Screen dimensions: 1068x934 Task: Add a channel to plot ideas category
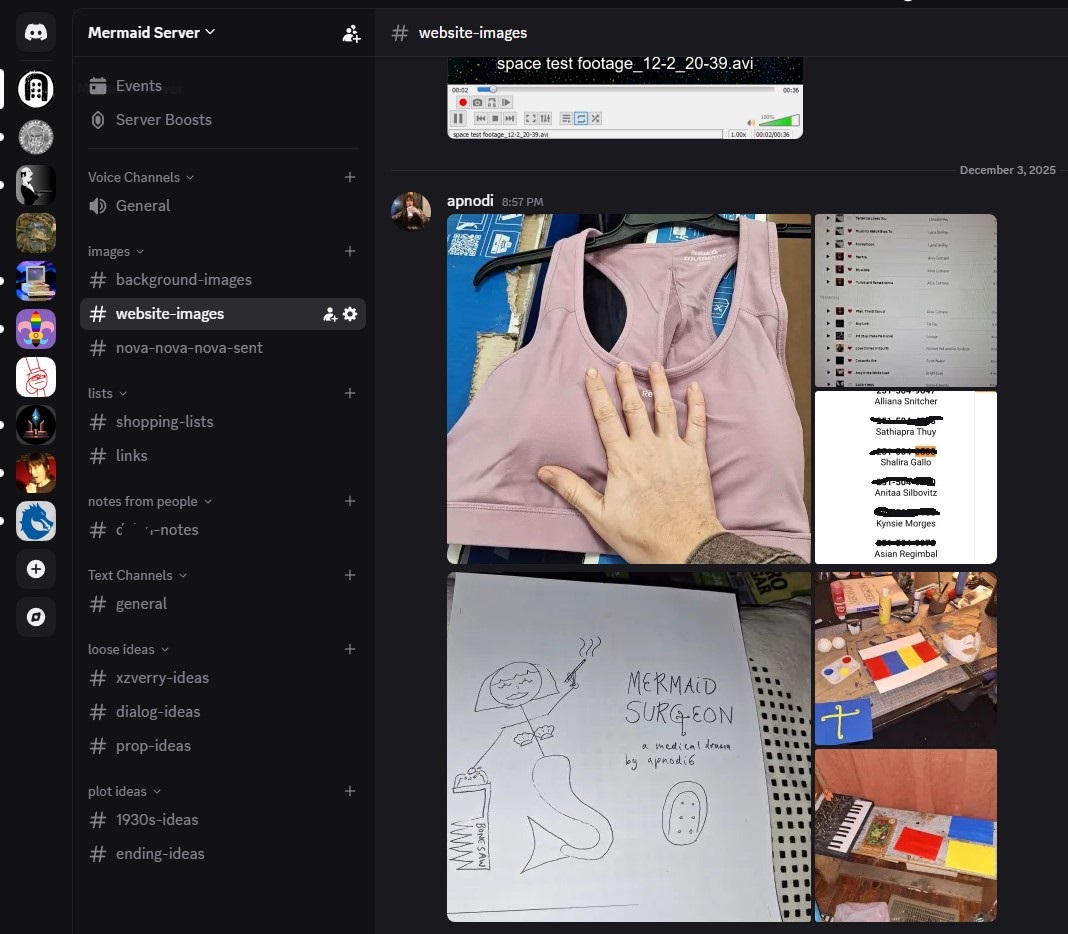click(350, 791)
